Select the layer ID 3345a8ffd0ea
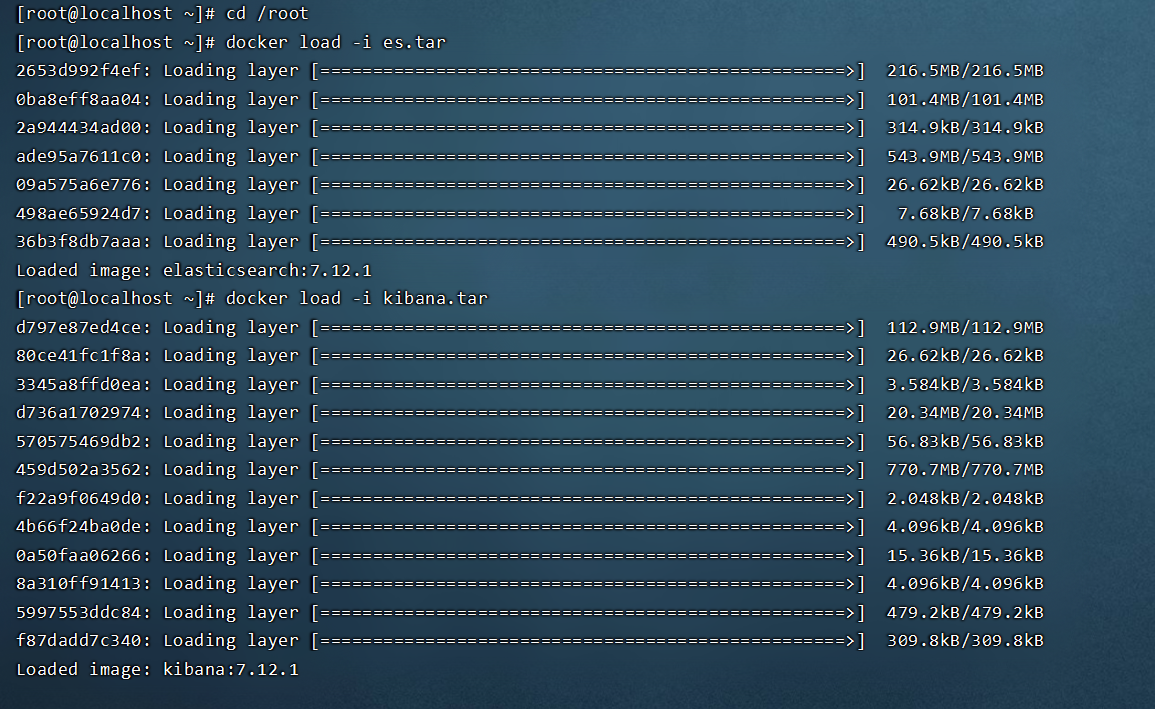This screenshot has width=1155, height=709. 78,384
